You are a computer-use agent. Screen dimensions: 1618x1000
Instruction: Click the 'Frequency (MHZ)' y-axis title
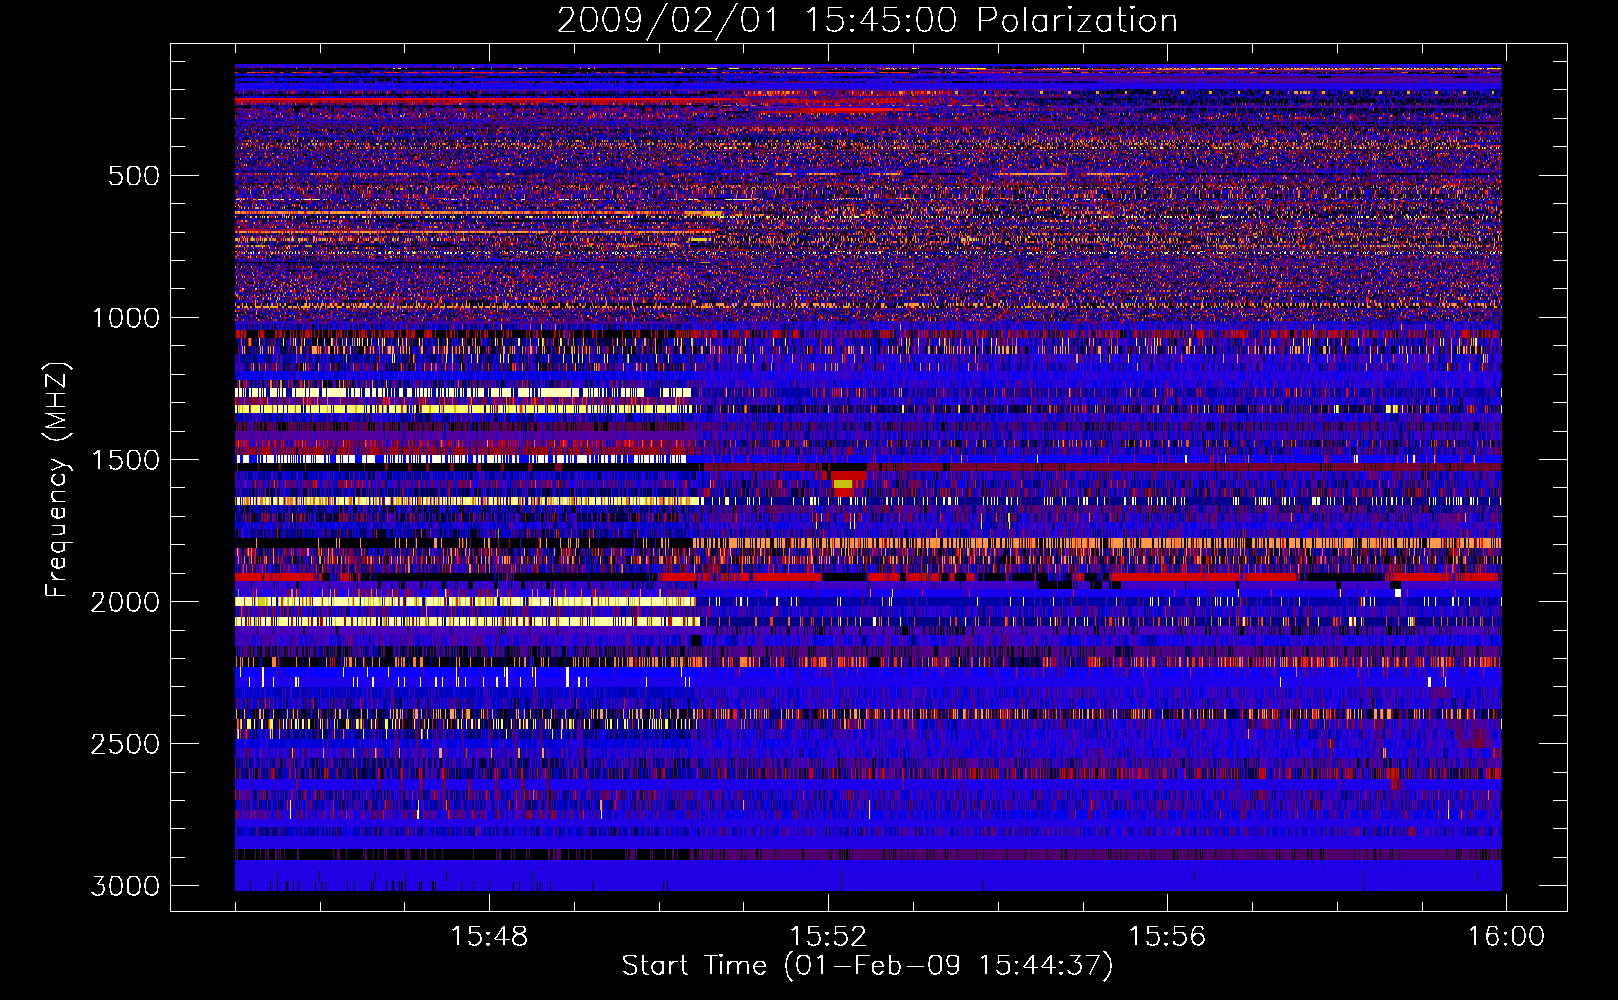click(57, 479)
